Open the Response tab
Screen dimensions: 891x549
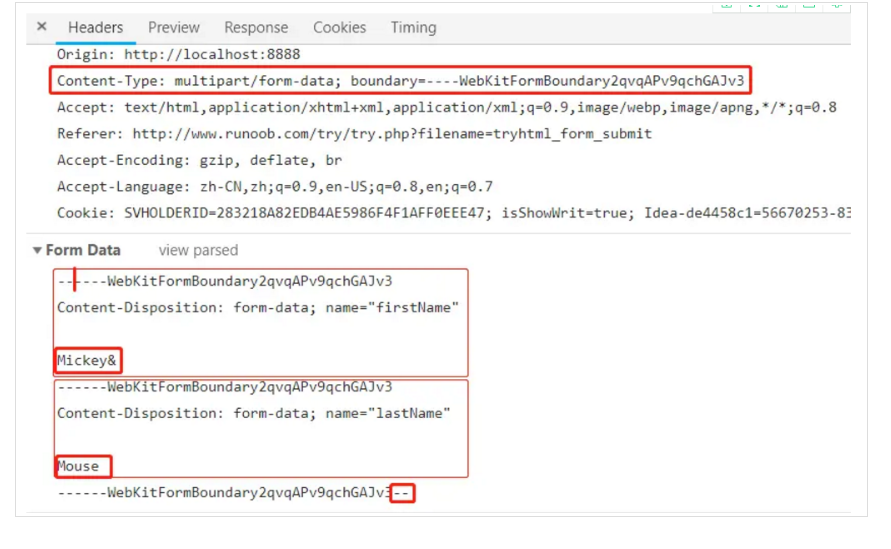(256, 27)
